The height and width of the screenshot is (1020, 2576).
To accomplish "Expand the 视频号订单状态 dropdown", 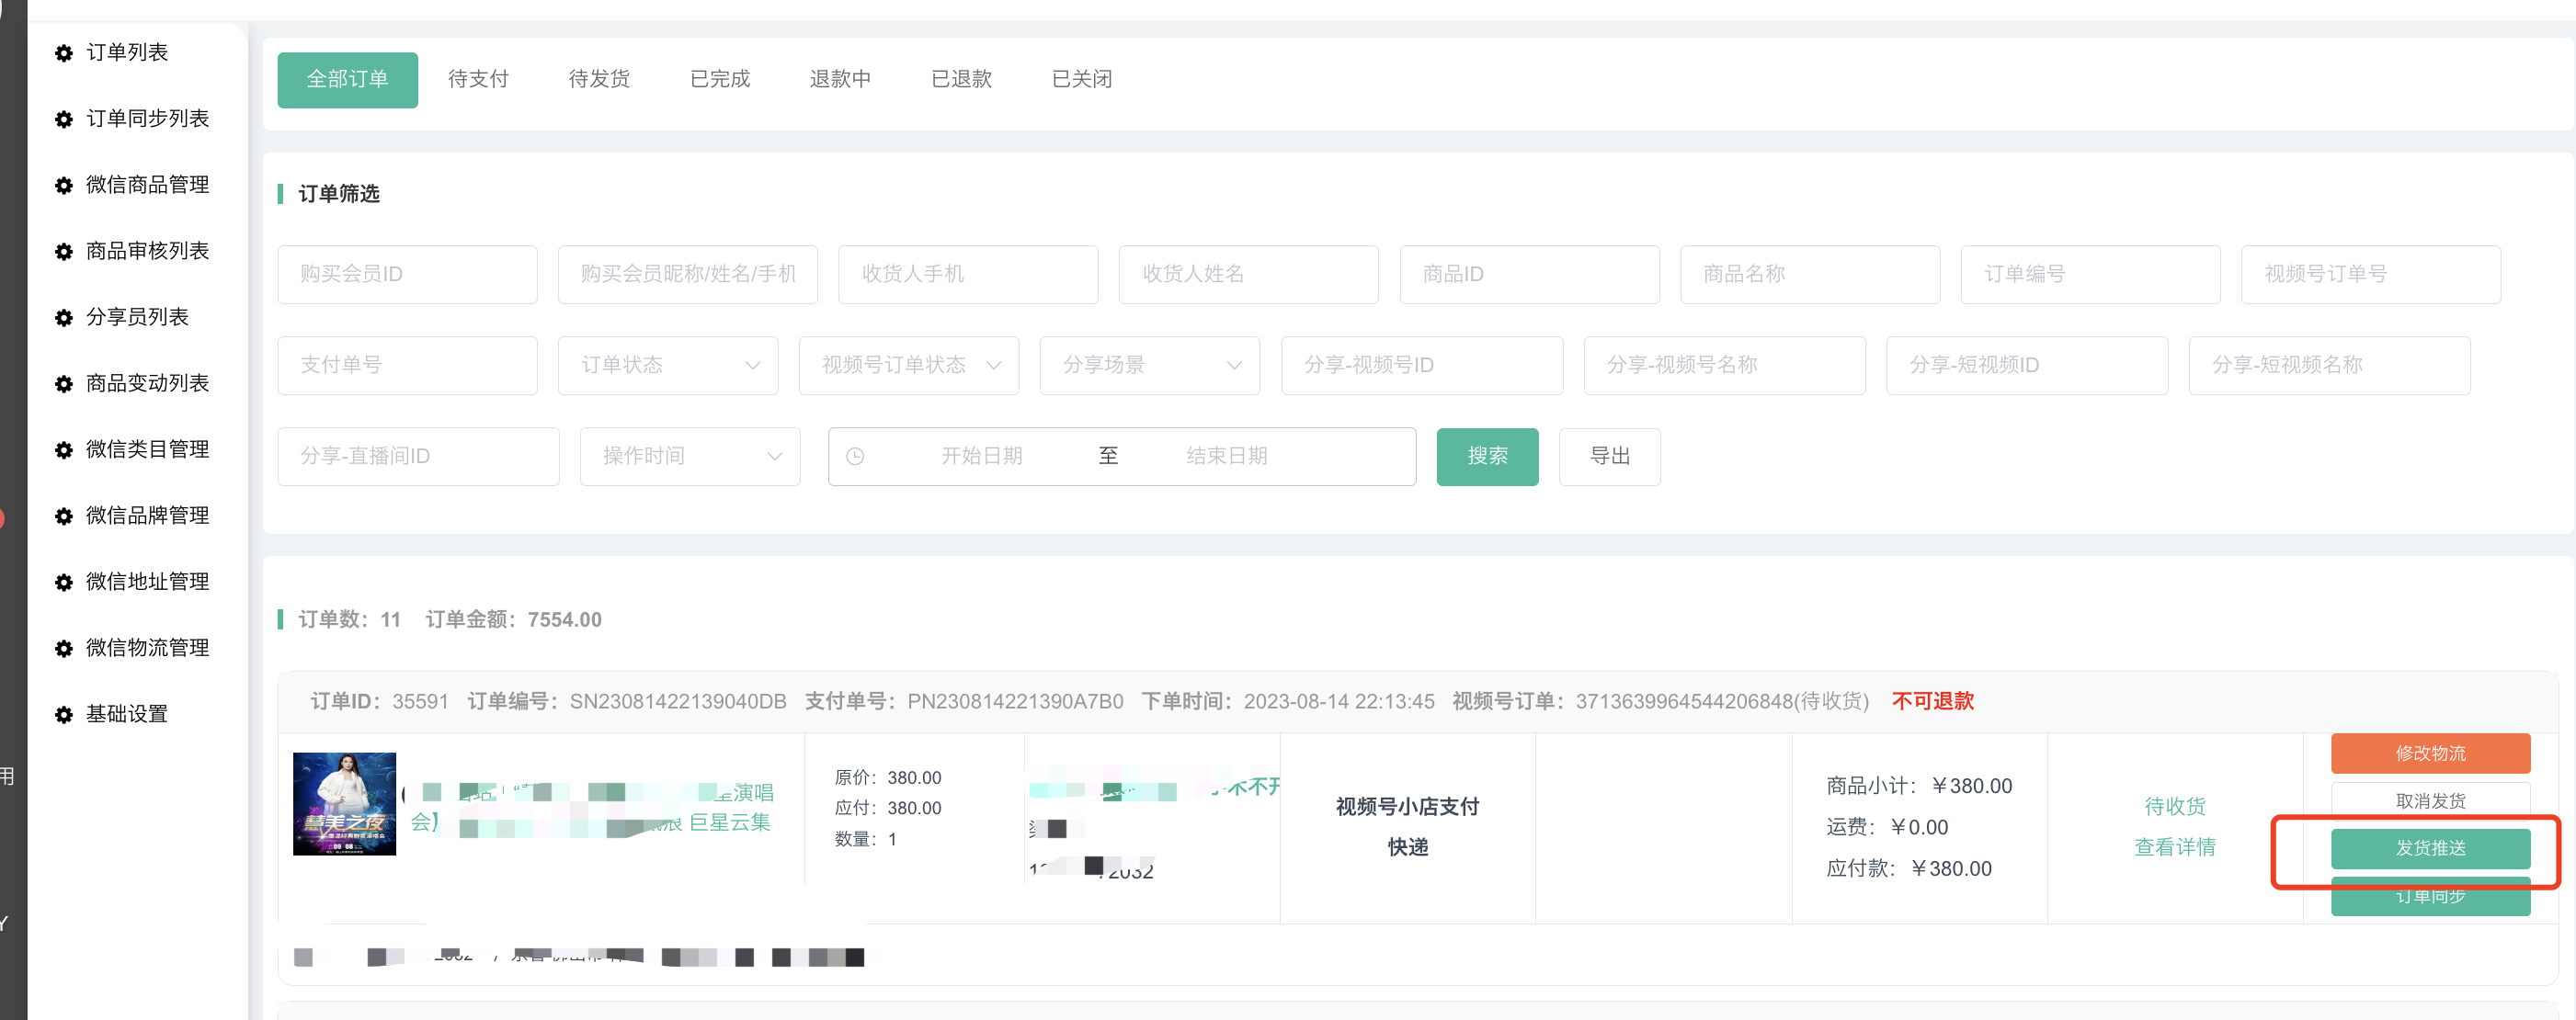I will 908,365.
